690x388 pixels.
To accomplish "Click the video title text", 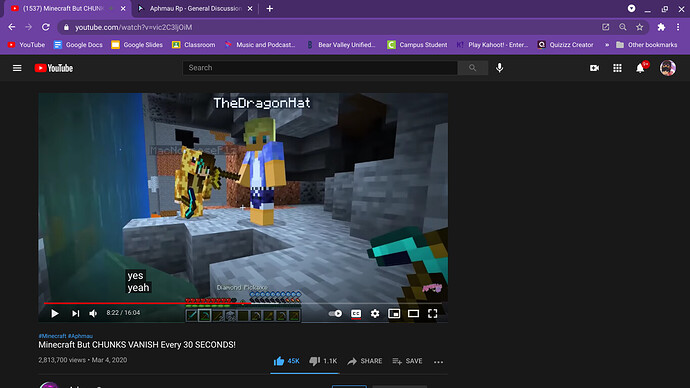I will tap(137, 345).
